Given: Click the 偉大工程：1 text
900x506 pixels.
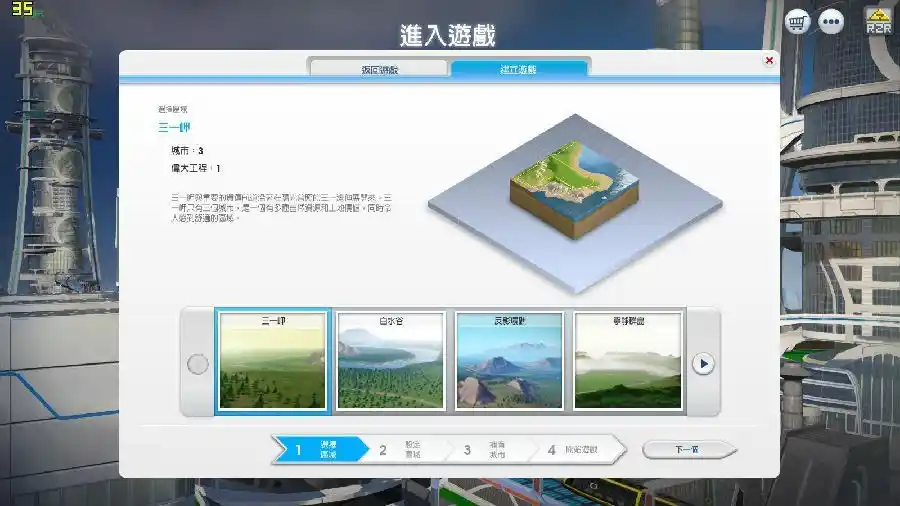Looking at the screenshot, I should [196, 168].
